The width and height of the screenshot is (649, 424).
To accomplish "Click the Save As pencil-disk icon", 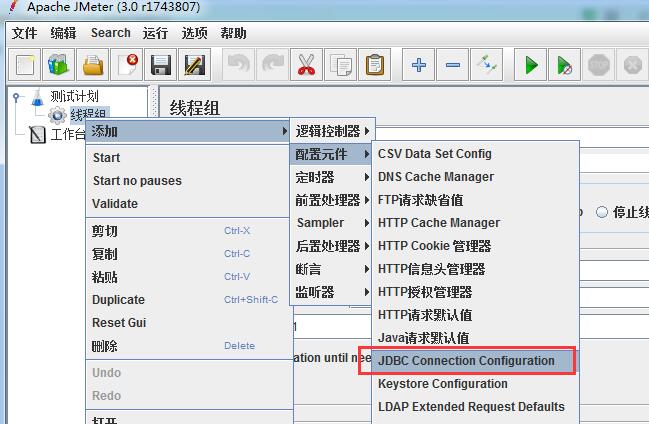I will 195,65.
